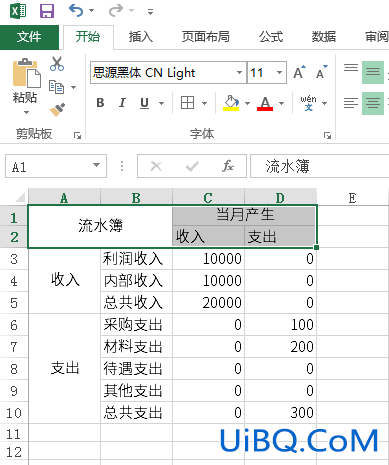Undo the last action
389x465 pixels.
click(x=76, y=11)
